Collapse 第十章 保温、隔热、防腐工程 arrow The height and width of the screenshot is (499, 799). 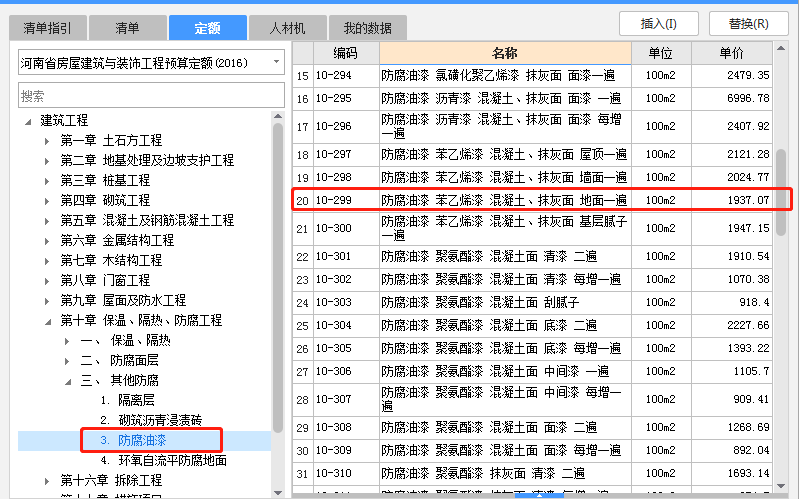coord(48,322)
